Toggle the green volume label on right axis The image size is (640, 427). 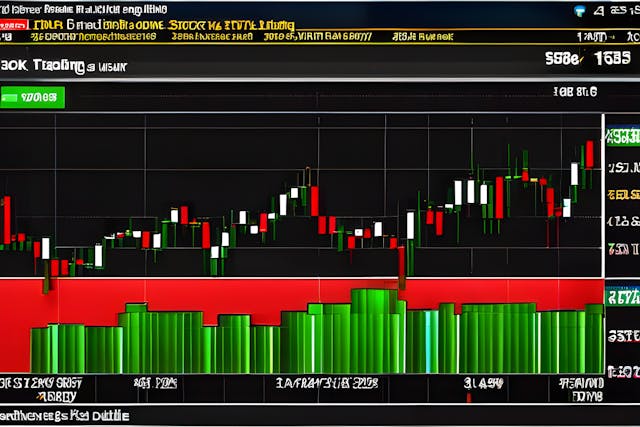point(623,297)
